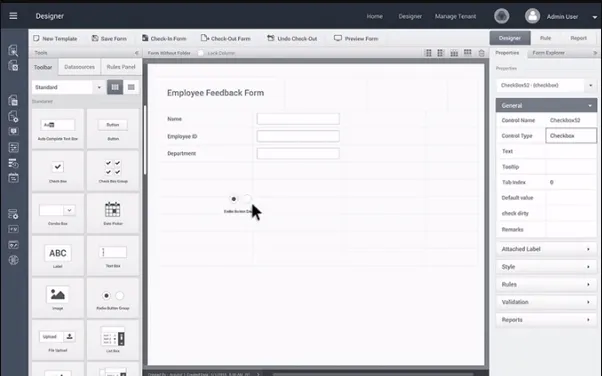
Task: Switch to the Report mode tab
Action: point(578,38)
